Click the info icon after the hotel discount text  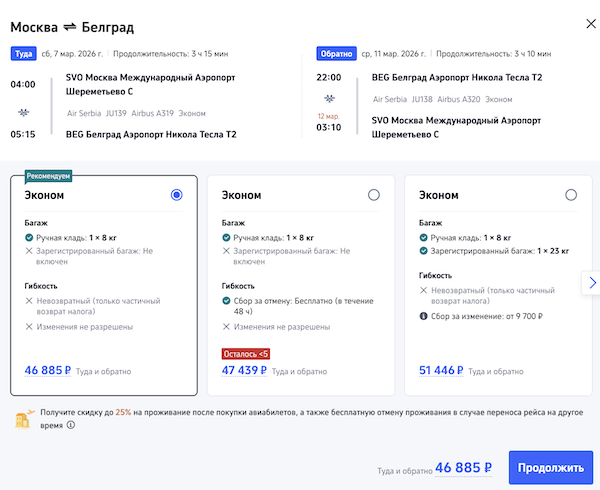[x=70, y=424]
